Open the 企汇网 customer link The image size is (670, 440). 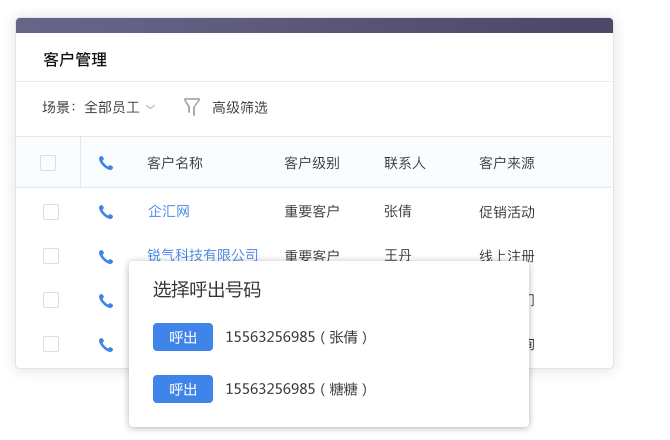169,212
